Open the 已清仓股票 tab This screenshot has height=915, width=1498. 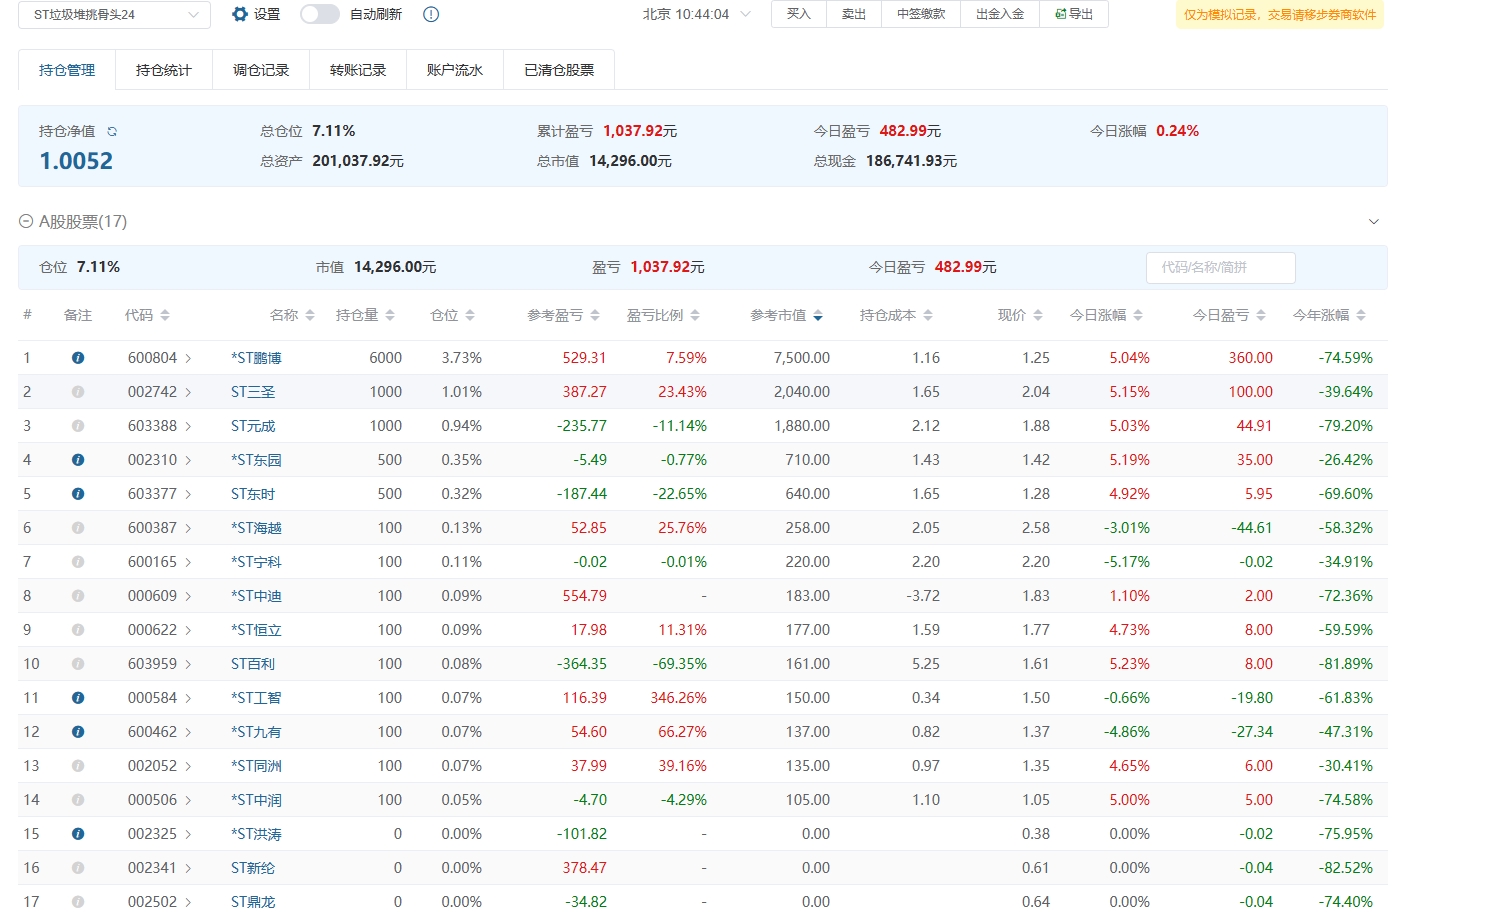click(559, 70)
